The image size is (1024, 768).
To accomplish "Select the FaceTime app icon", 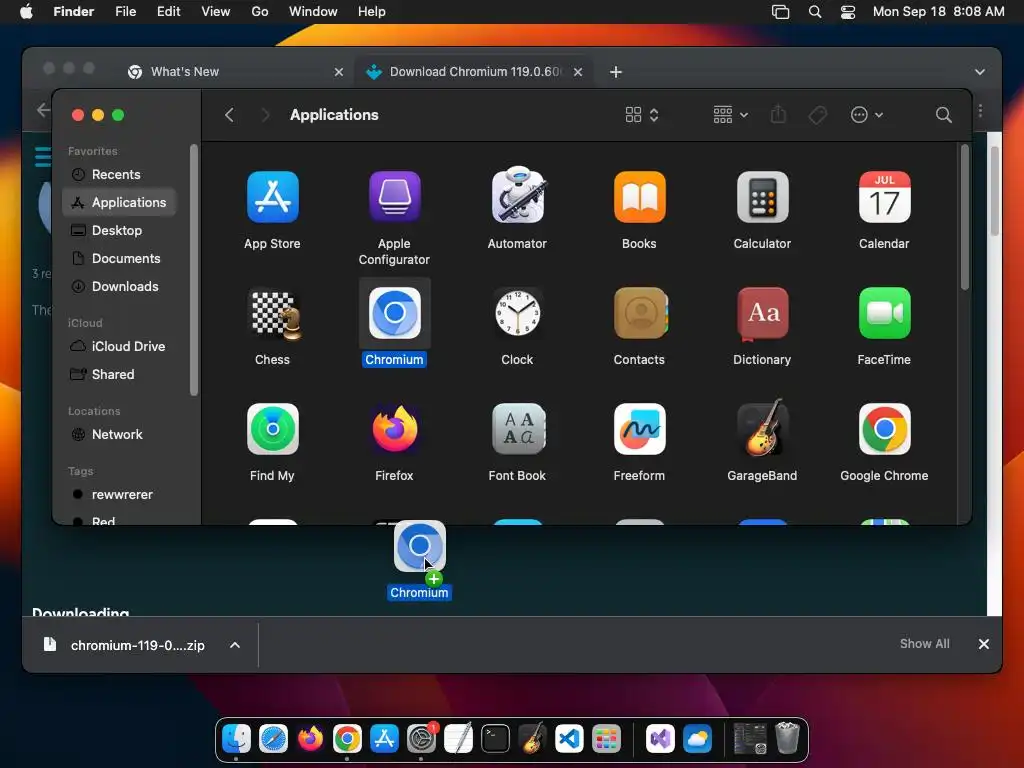I will [884, 313].
